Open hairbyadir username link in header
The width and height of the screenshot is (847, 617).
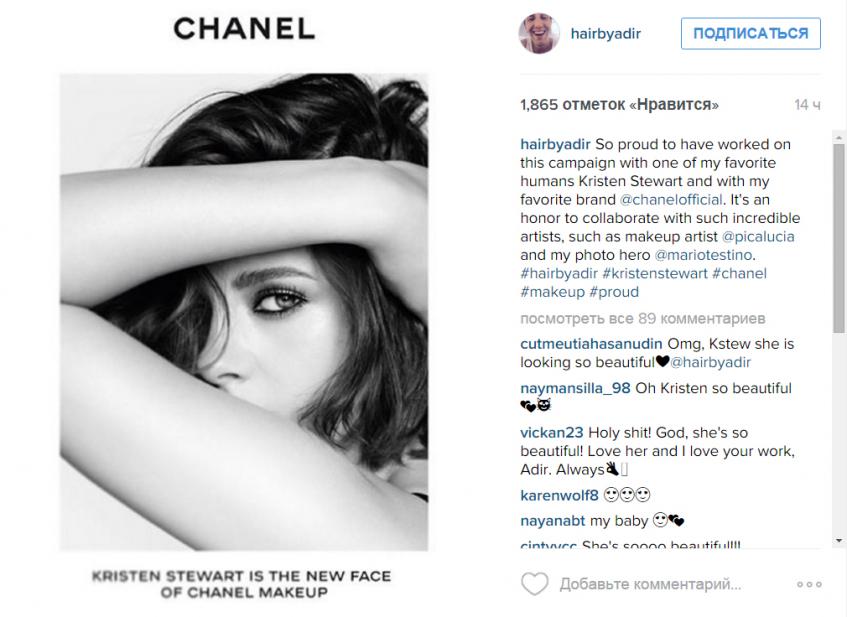coord(606,33)
